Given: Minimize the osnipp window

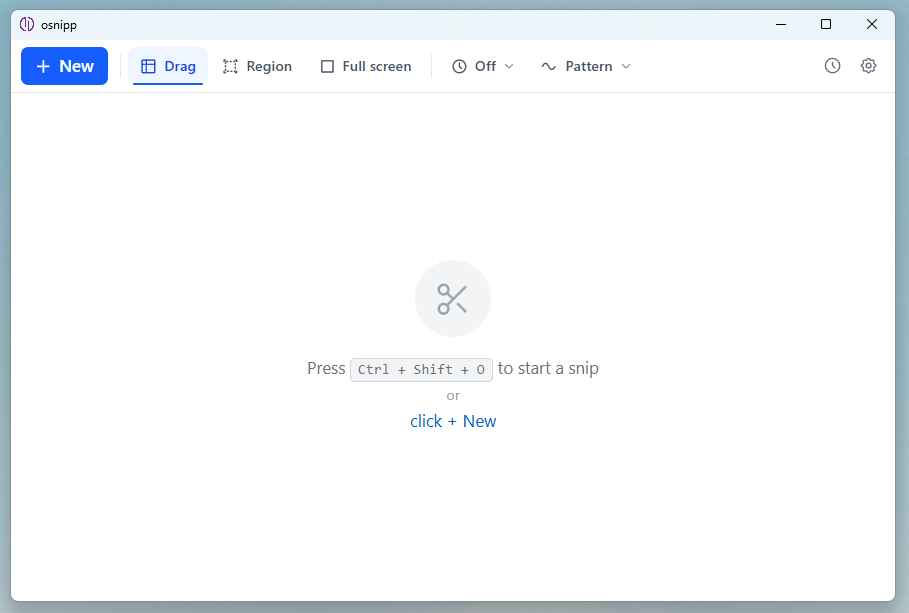Looking at the screenshot, I should (780, 24).
